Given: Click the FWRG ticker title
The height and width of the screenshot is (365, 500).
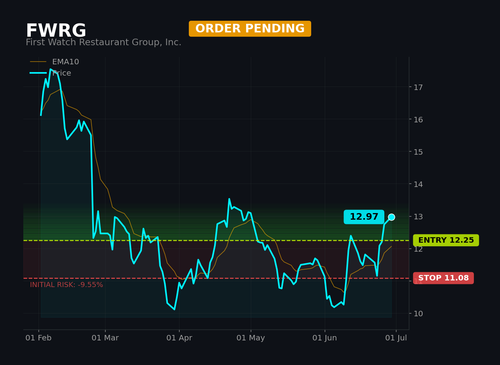Looking at the screenshot, I should coord(56,30).
